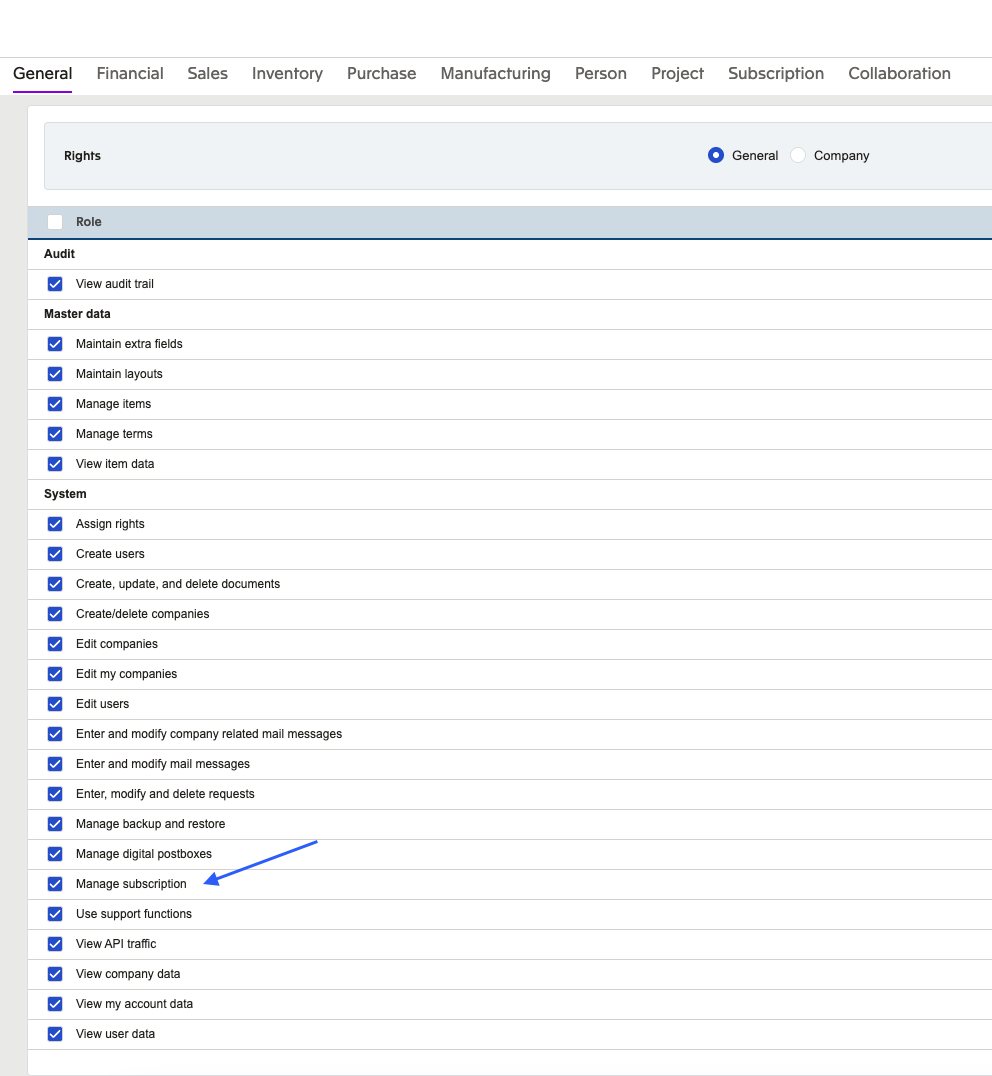
Task: Switch to the Manufacturing tab
Action: pyautogui.click(x=495, y=73)
